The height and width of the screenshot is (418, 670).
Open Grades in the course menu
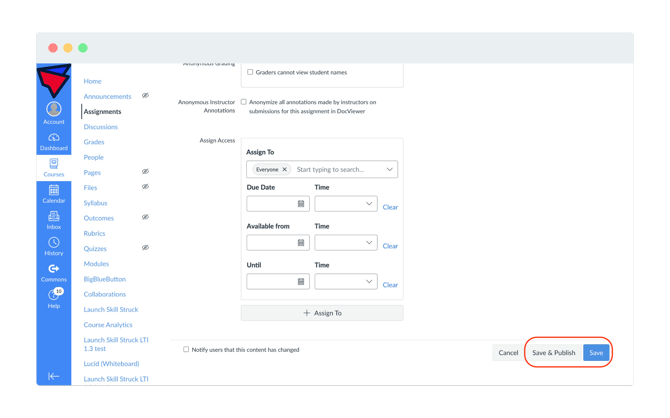click(x=94, y=142)
